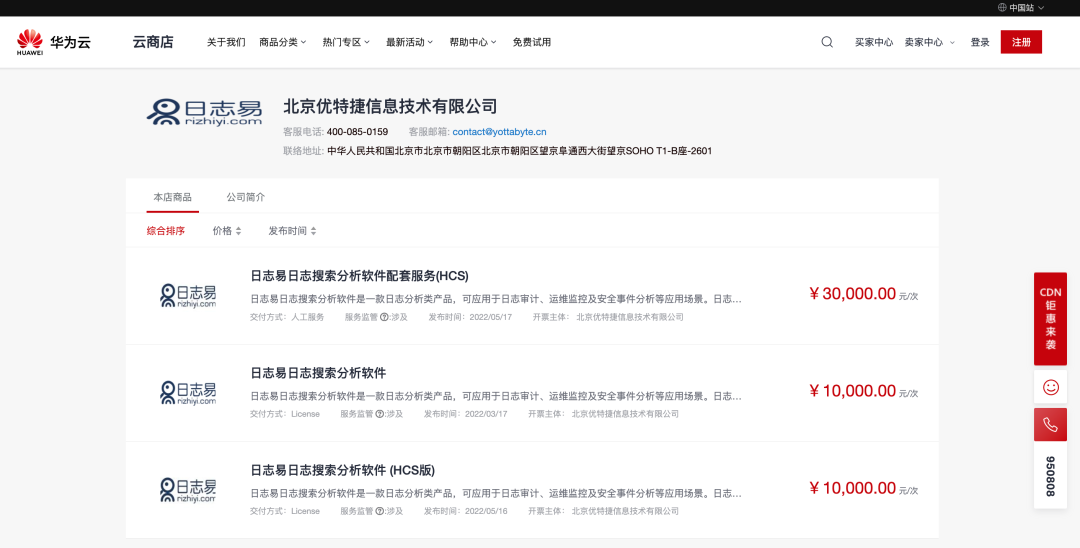
Task: Click the company name 北京优特捷信息技术有限公司 heading
Action: 390,106
